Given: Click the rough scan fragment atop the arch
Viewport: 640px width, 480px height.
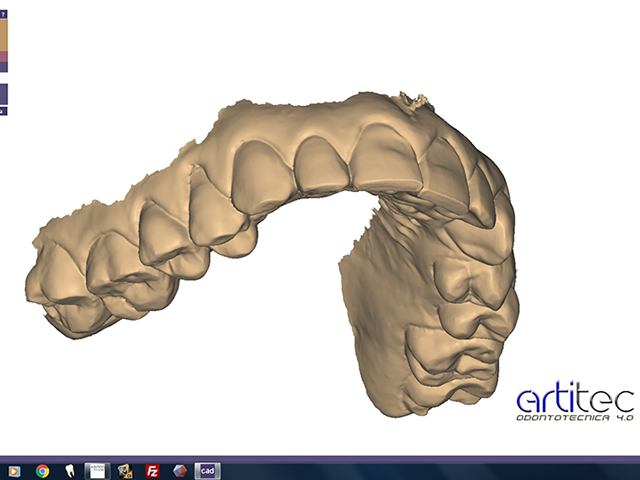Looking at the screenshot, I should 413,99.
